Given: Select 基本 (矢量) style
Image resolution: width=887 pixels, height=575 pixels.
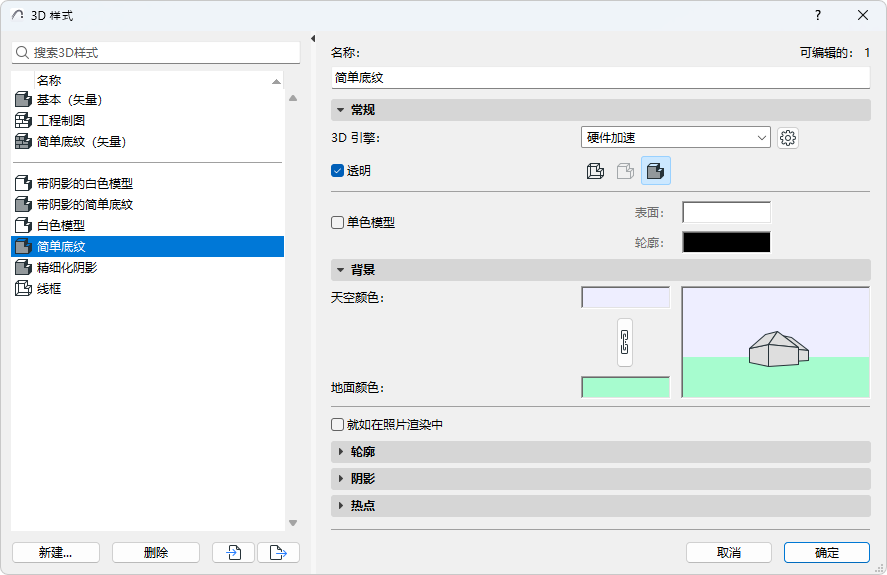Looking at the screenshot, I should tap(147, 100).
